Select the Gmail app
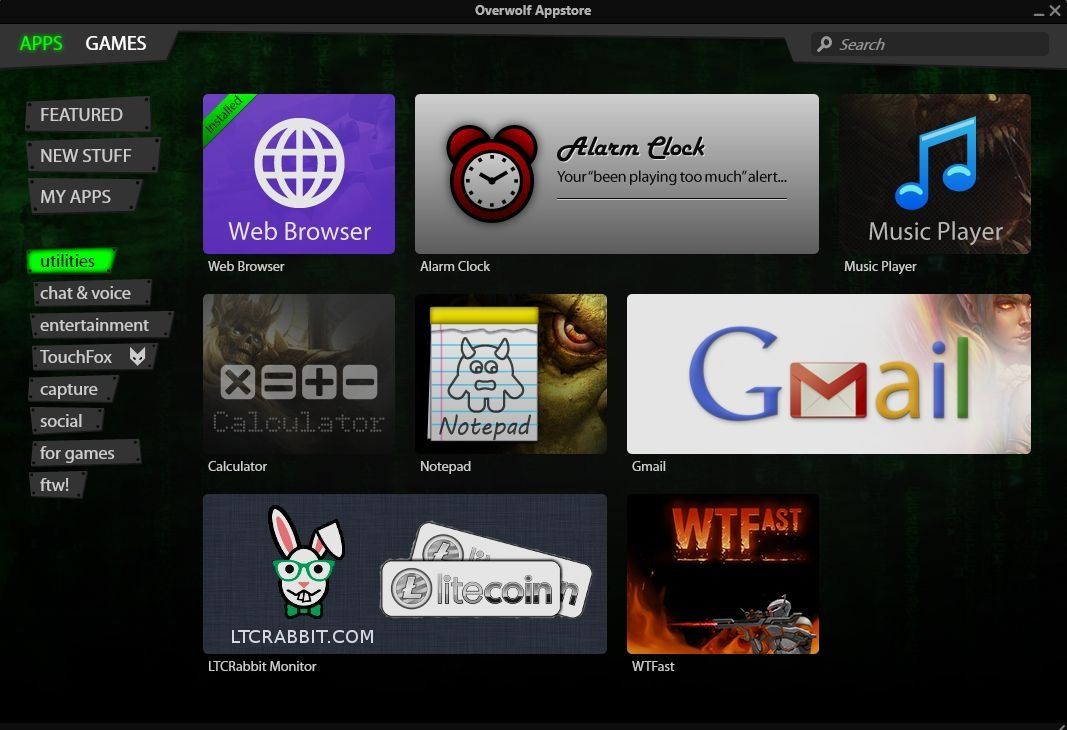This screenshot has width=1067, height=730. (x=828, y=373)
